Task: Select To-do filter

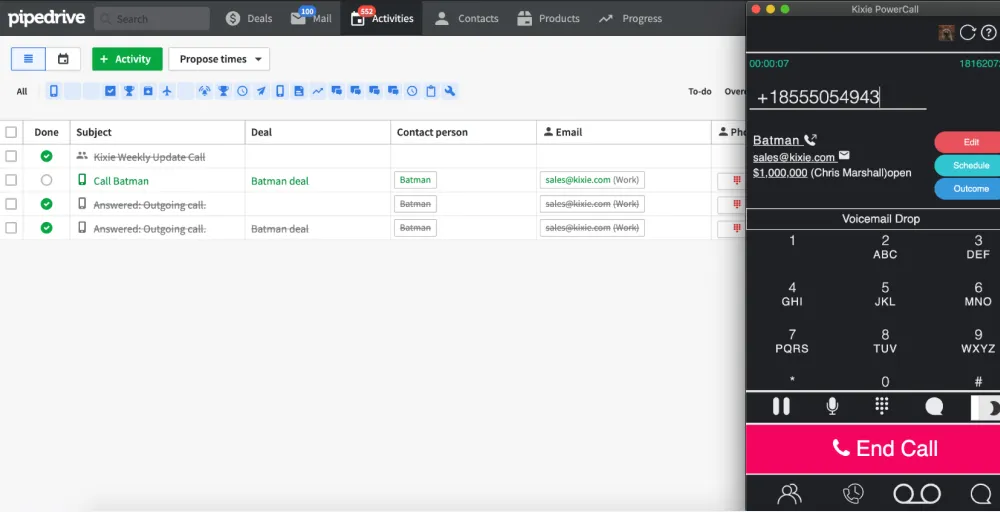Action: [x=700, y=91]
